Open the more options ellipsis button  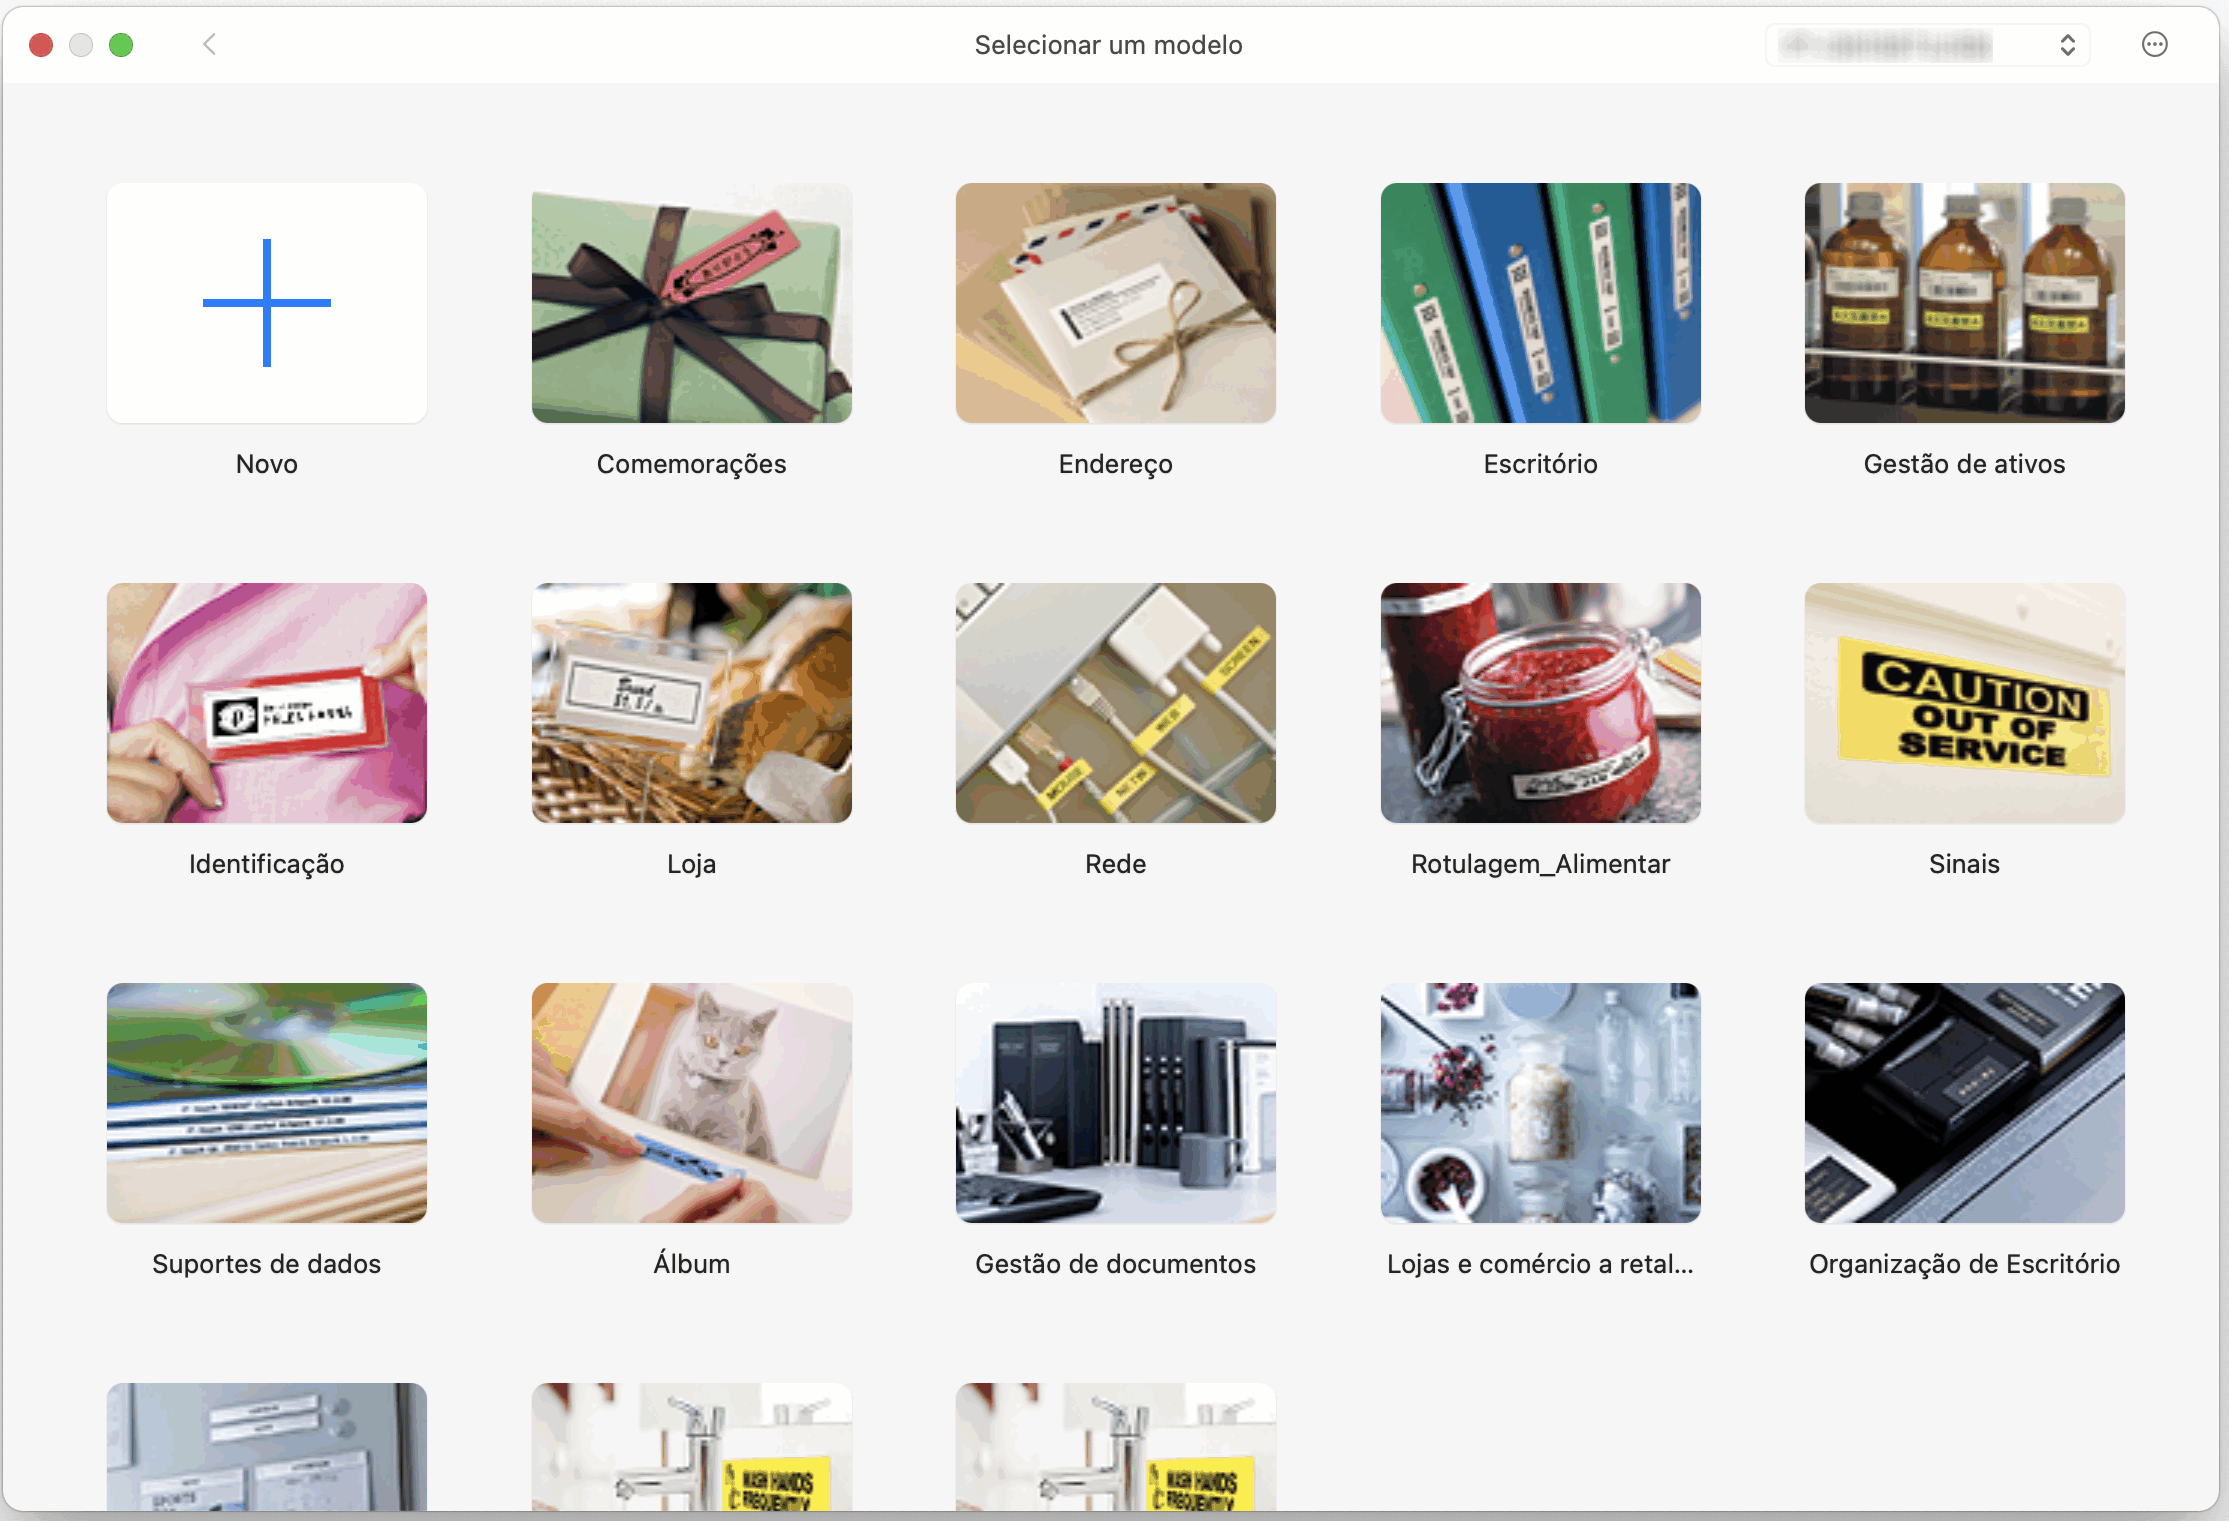(x=2155, y=44)
